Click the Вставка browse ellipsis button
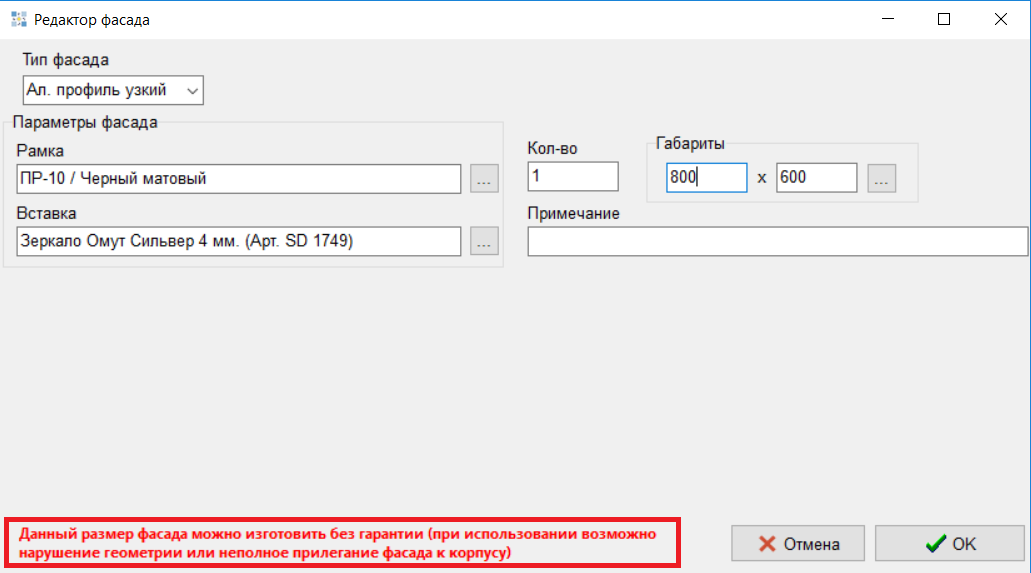The width and height of the screenshot is (1031, 573). point(484,241)
